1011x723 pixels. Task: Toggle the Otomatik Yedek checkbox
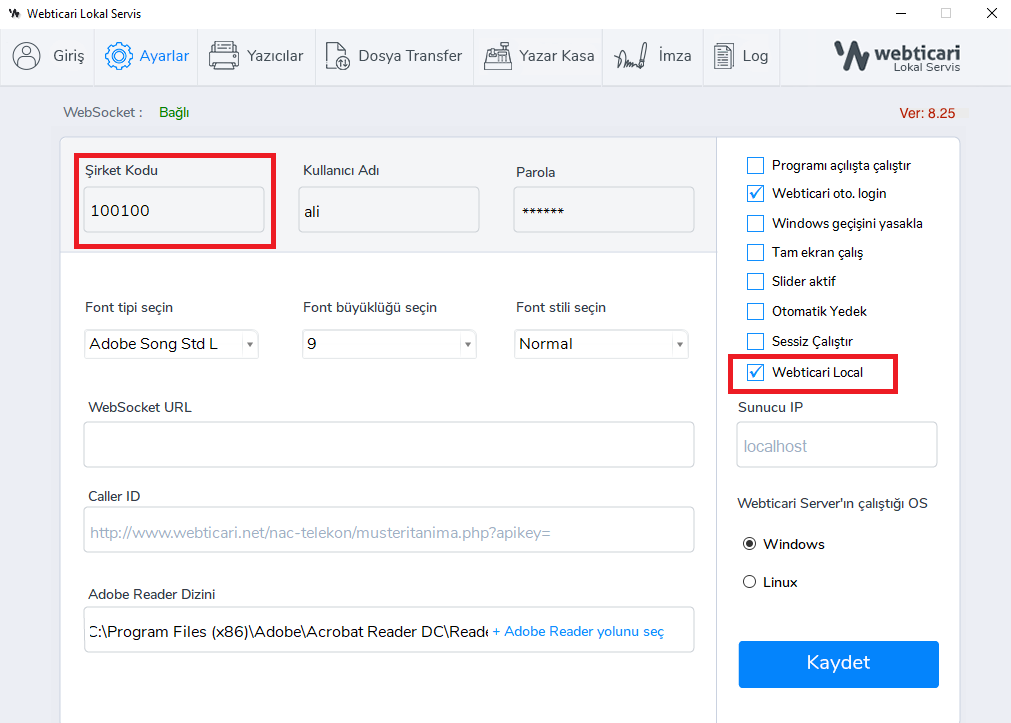[x=755, y=311]
